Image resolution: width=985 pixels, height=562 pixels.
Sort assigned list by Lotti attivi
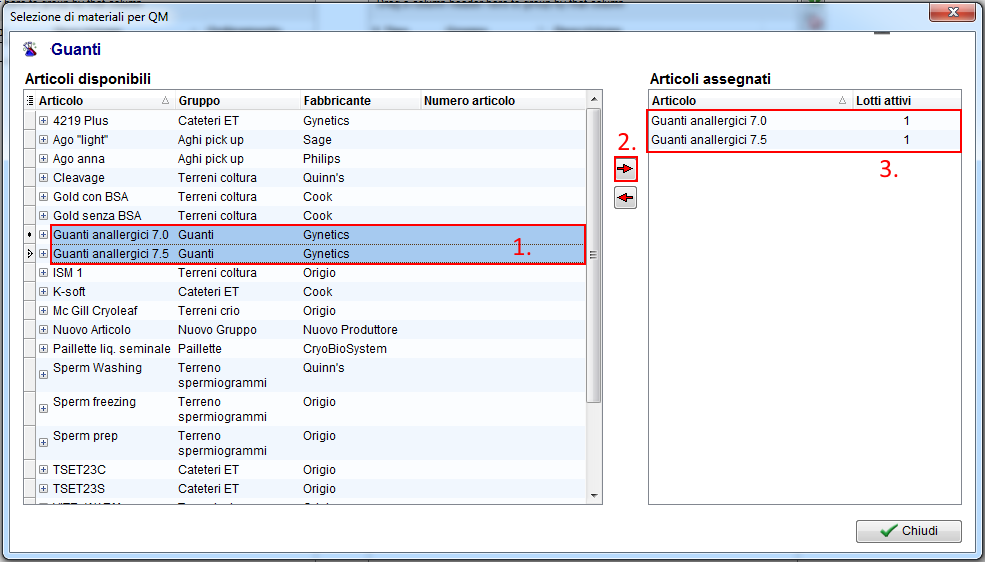pyautogui.click(x=906, y=100)
